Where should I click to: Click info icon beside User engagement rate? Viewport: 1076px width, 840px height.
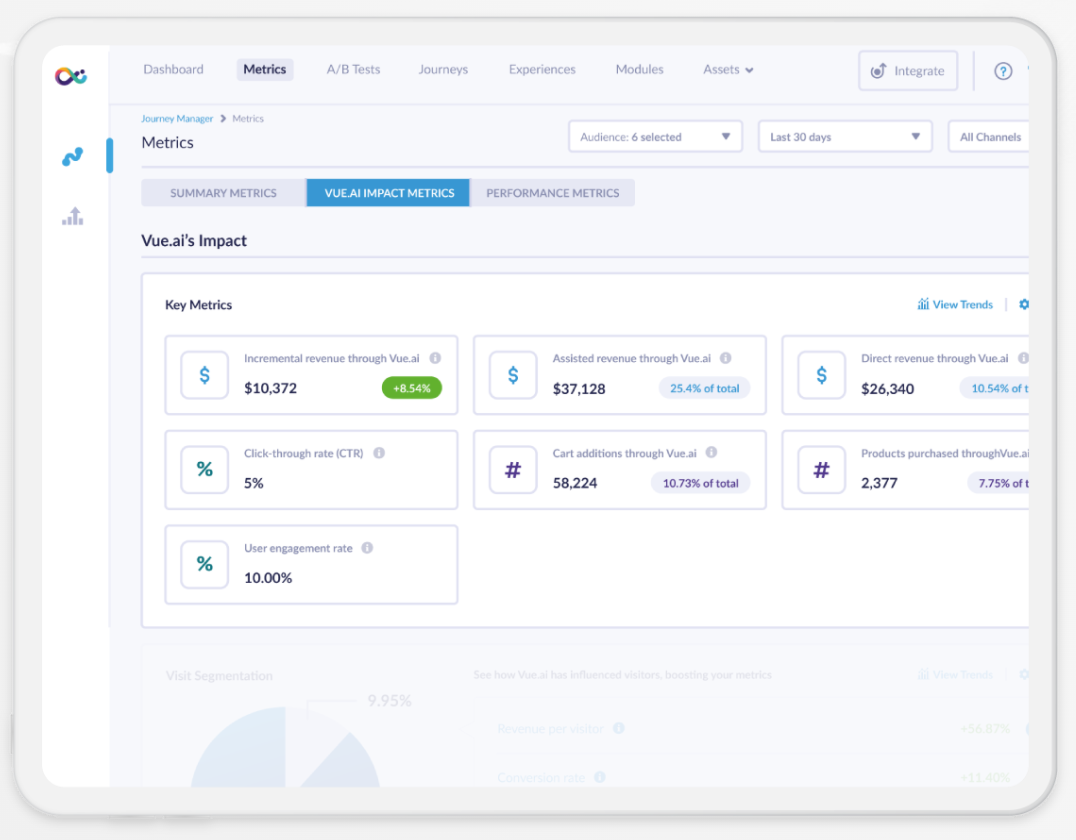(367, 548)
